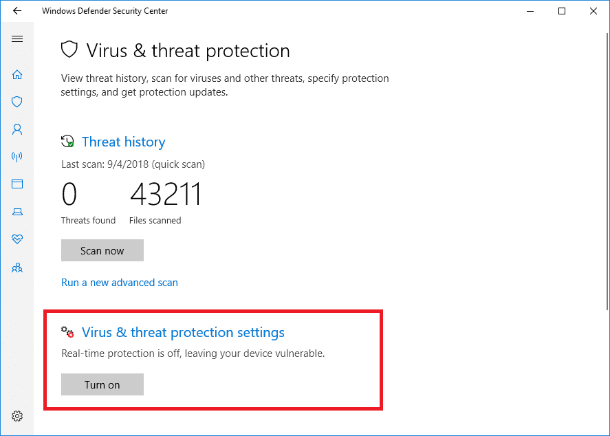Open Firewall & network protection icon
This screenshot has width=610, height=436.
(x=17, y=156)
